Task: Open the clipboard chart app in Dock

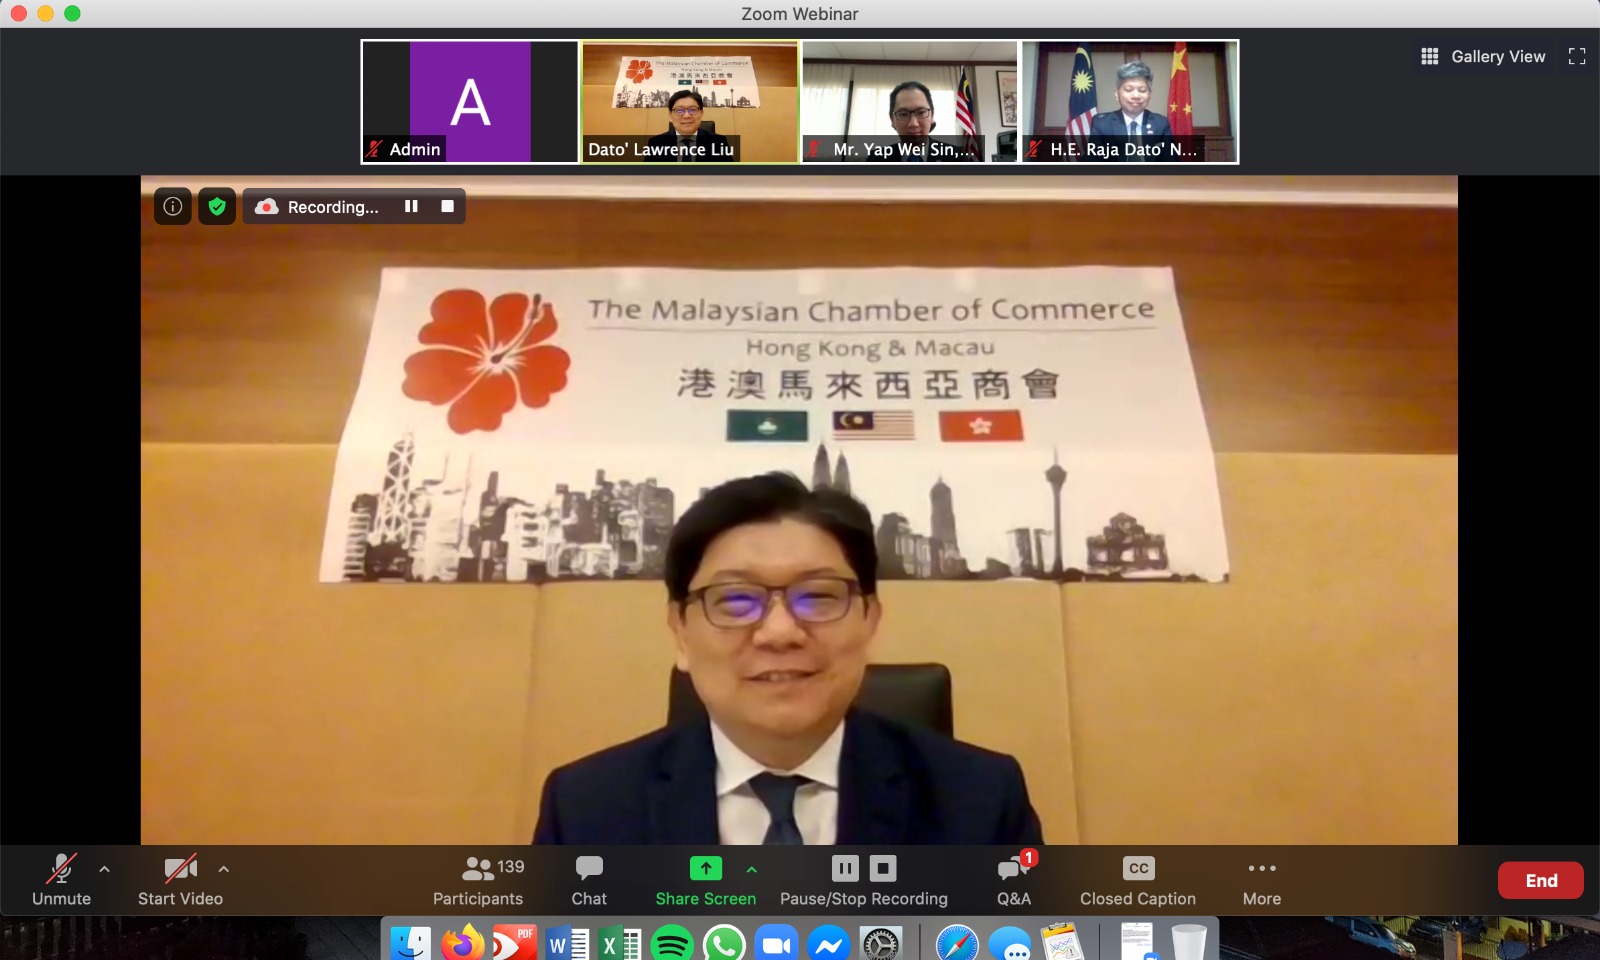Action: 1062,943
